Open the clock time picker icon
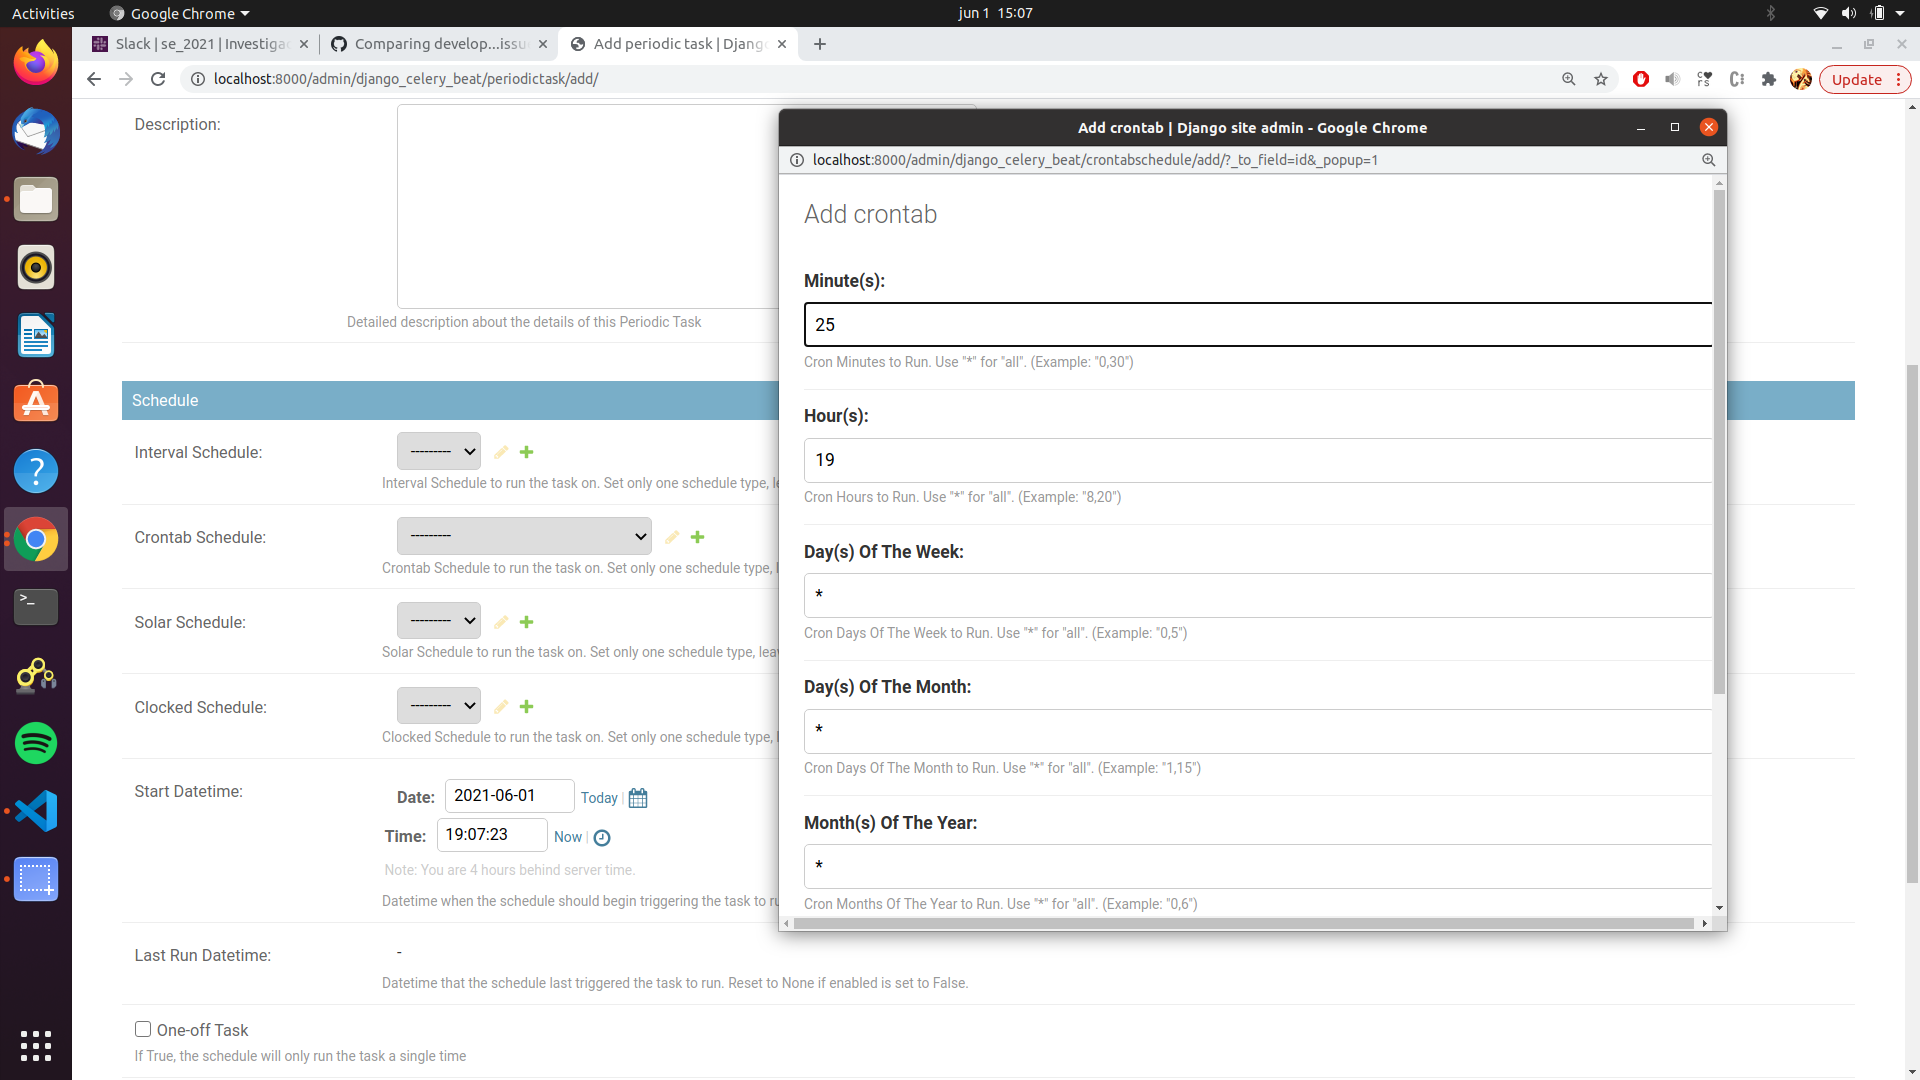 602,838
